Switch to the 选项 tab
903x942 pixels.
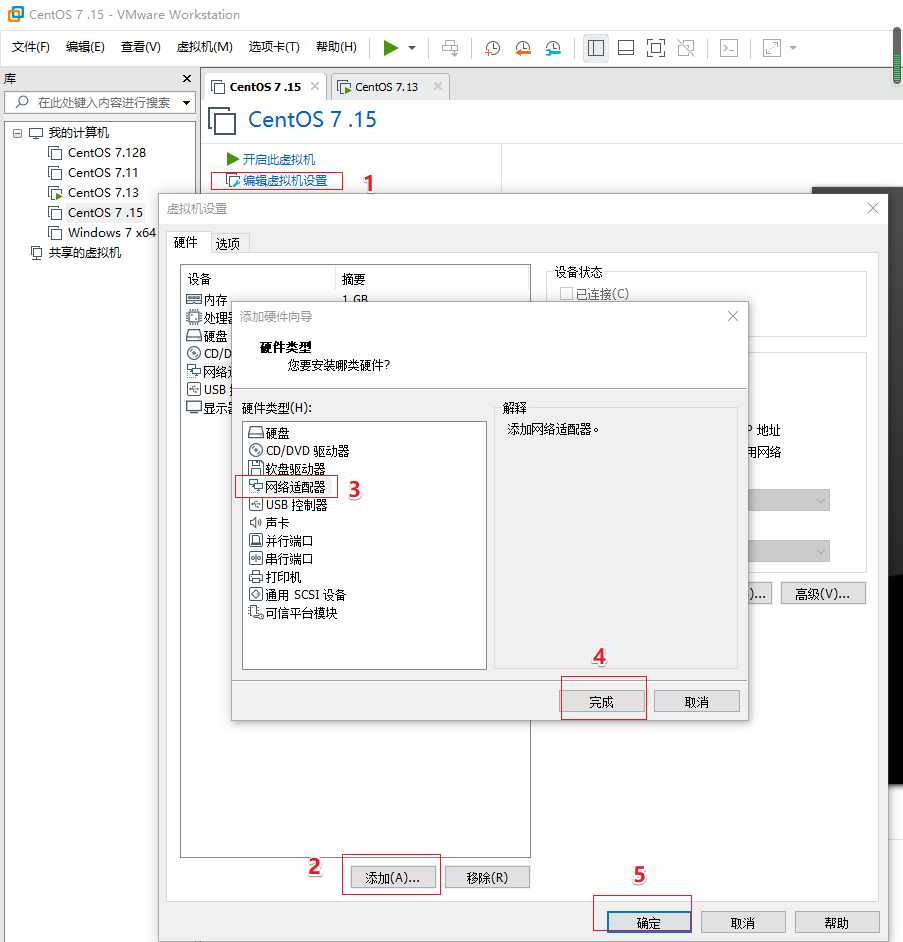coord(229,242)
